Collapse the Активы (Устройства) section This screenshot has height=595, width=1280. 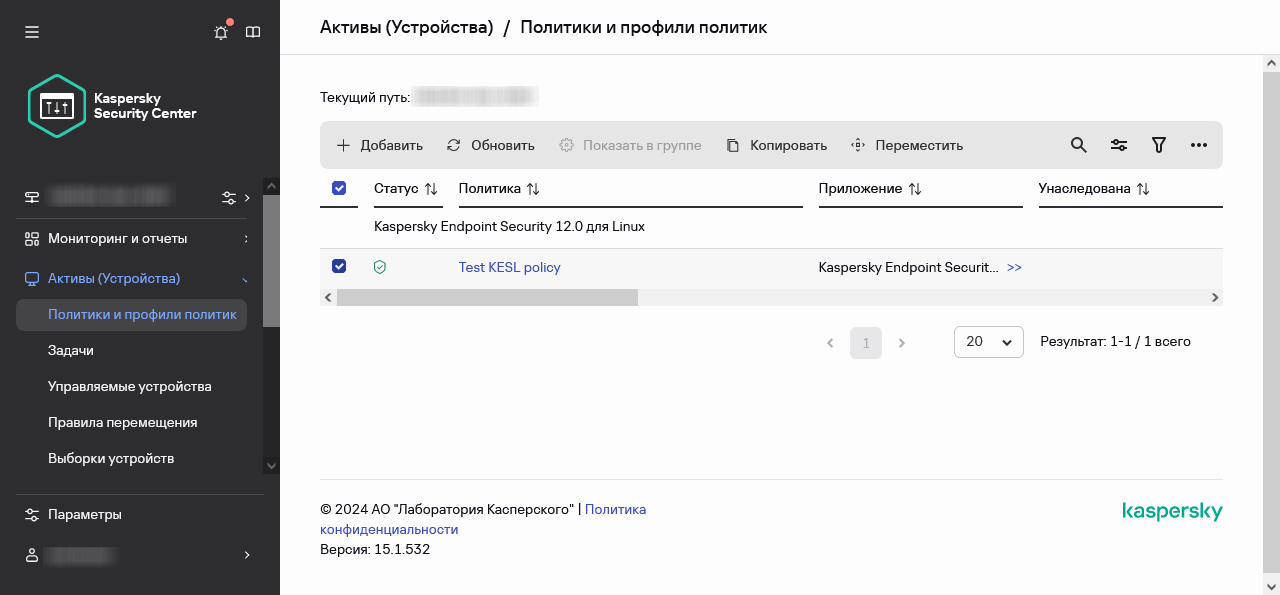(x=246, y=279)
